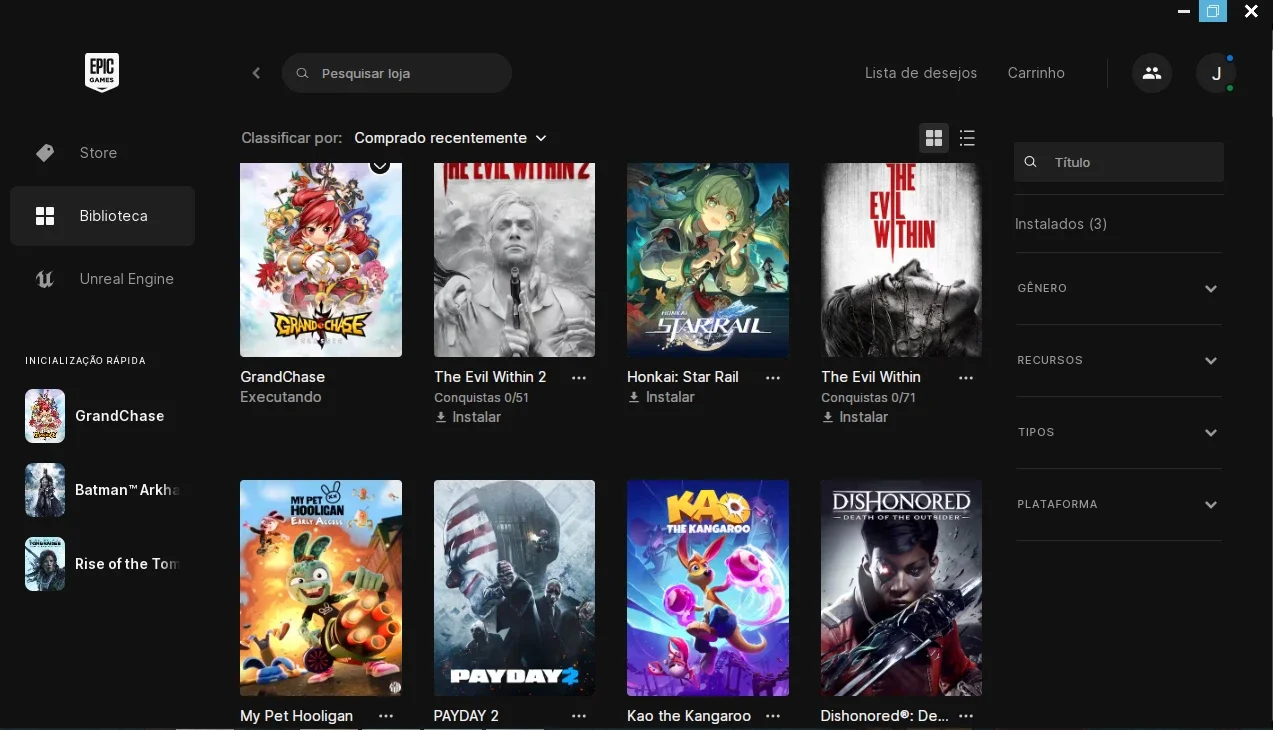Click Instalar below The Evil Within Conquistas 0/71
1273x730 pixels.
(855, 417)
